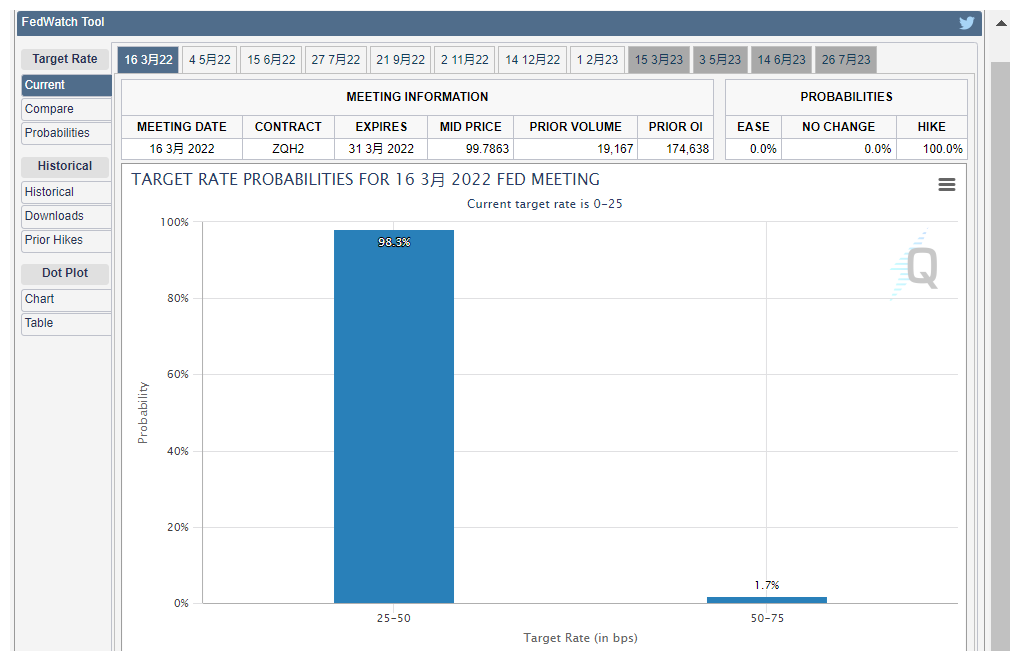Click the Target Rate section header
This screenshot has height=651, width=1010.
[x=65, y=59]
